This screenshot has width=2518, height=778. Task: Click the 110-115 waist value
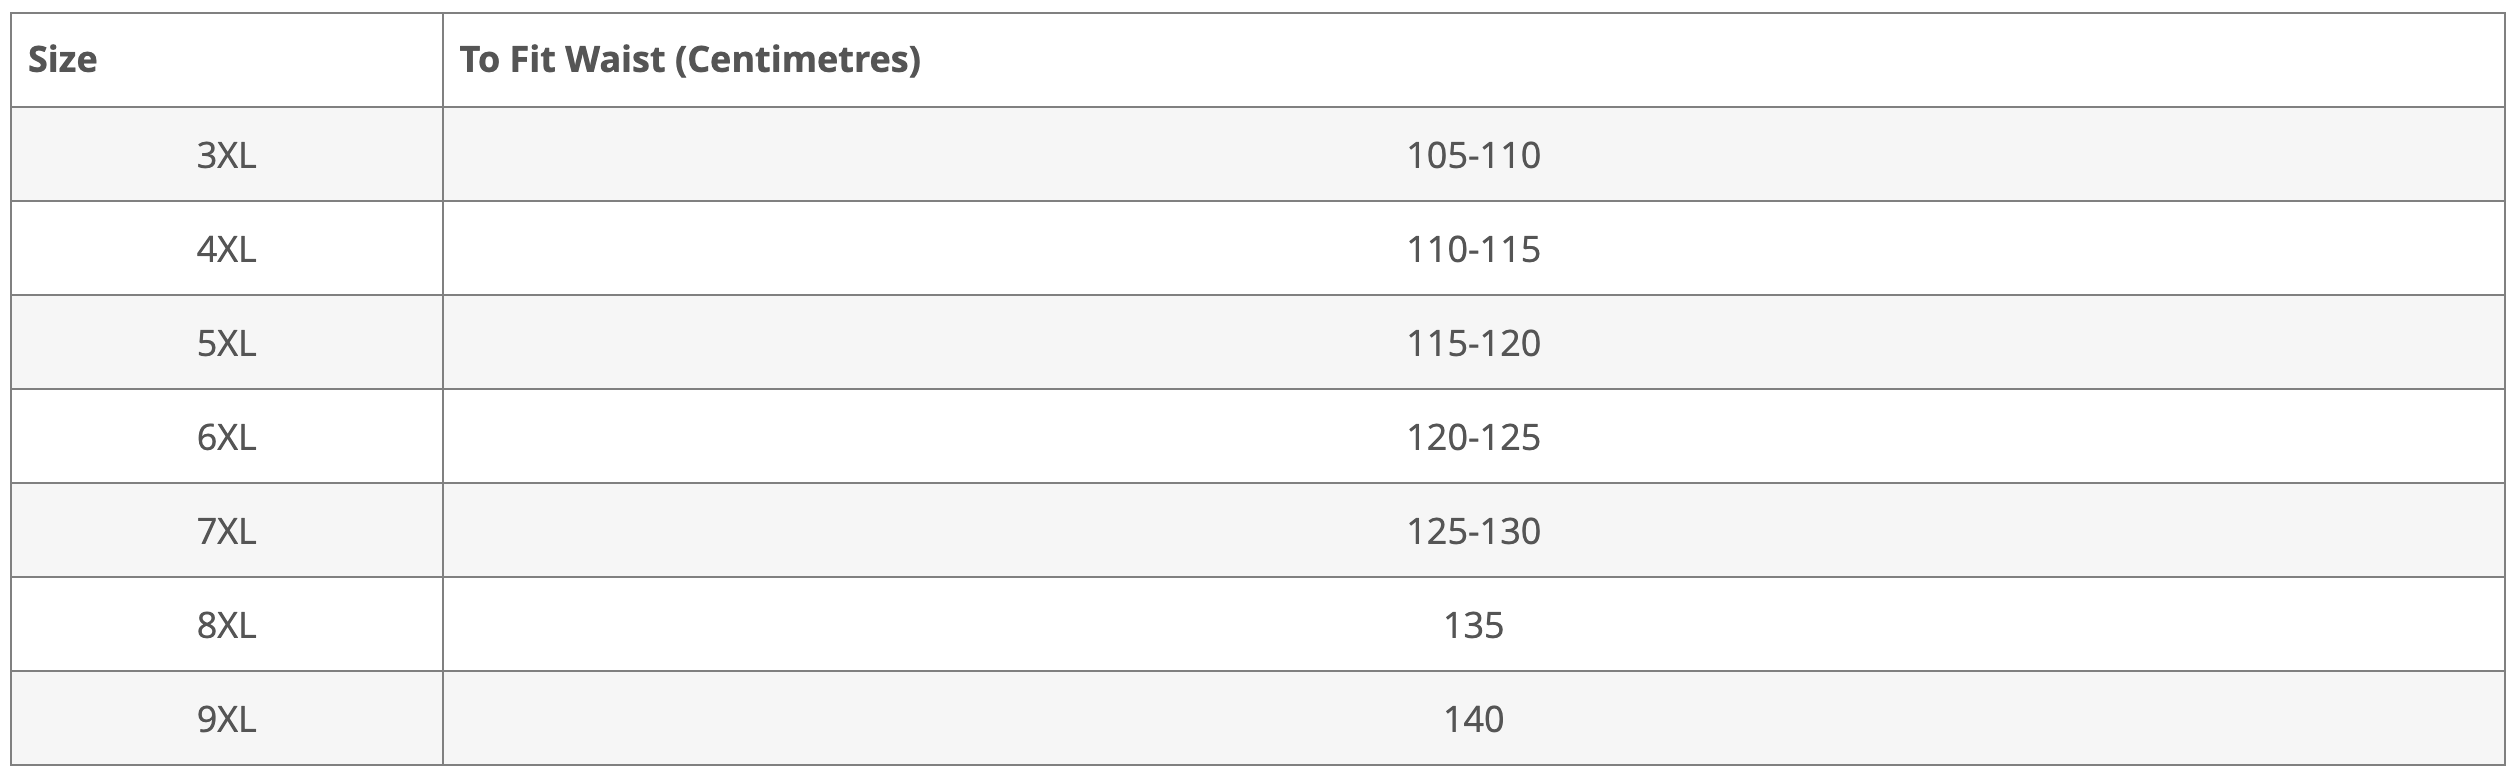(x=1473, y=249)
